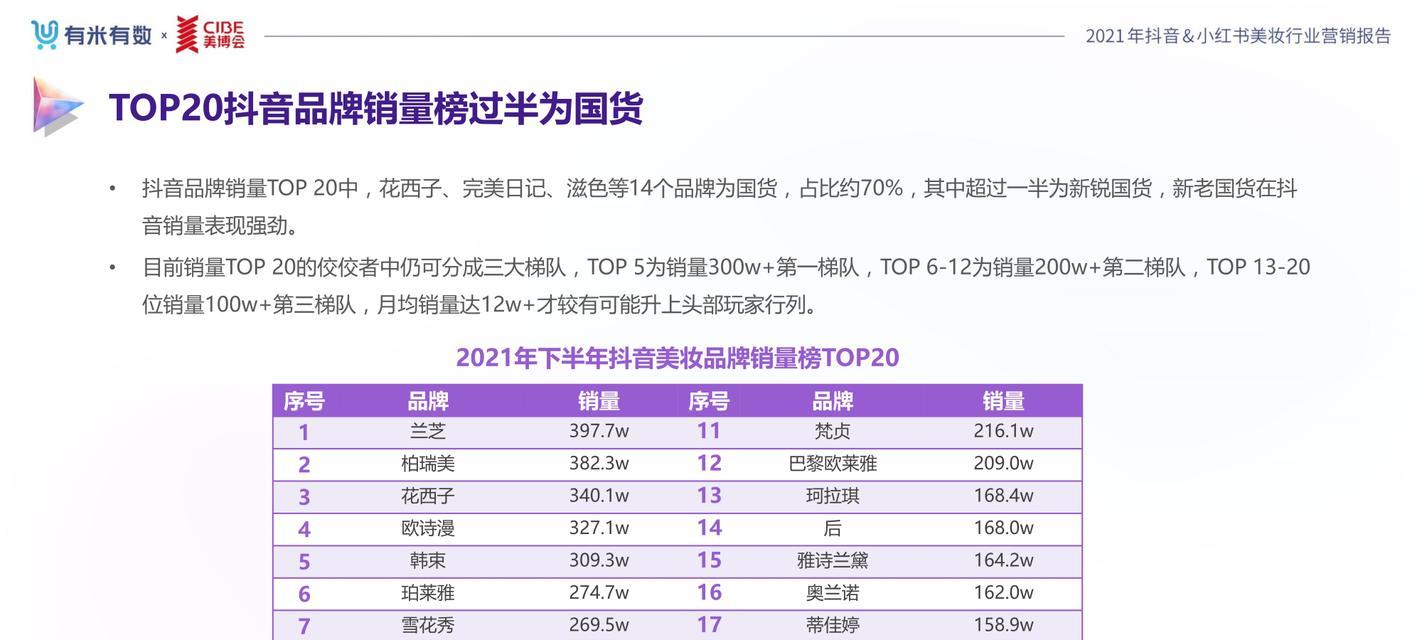Click rank number 17 in the table
The height and width of the screenshot is (640, 1422).
click(x=709, y=625)
